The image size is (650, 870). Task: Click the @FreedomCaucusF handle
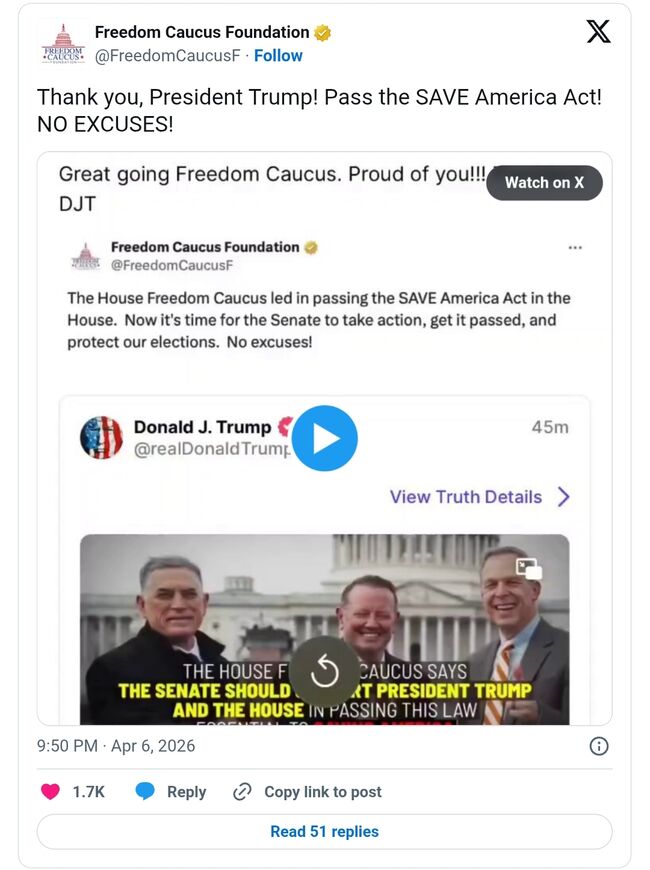[168, 56]
